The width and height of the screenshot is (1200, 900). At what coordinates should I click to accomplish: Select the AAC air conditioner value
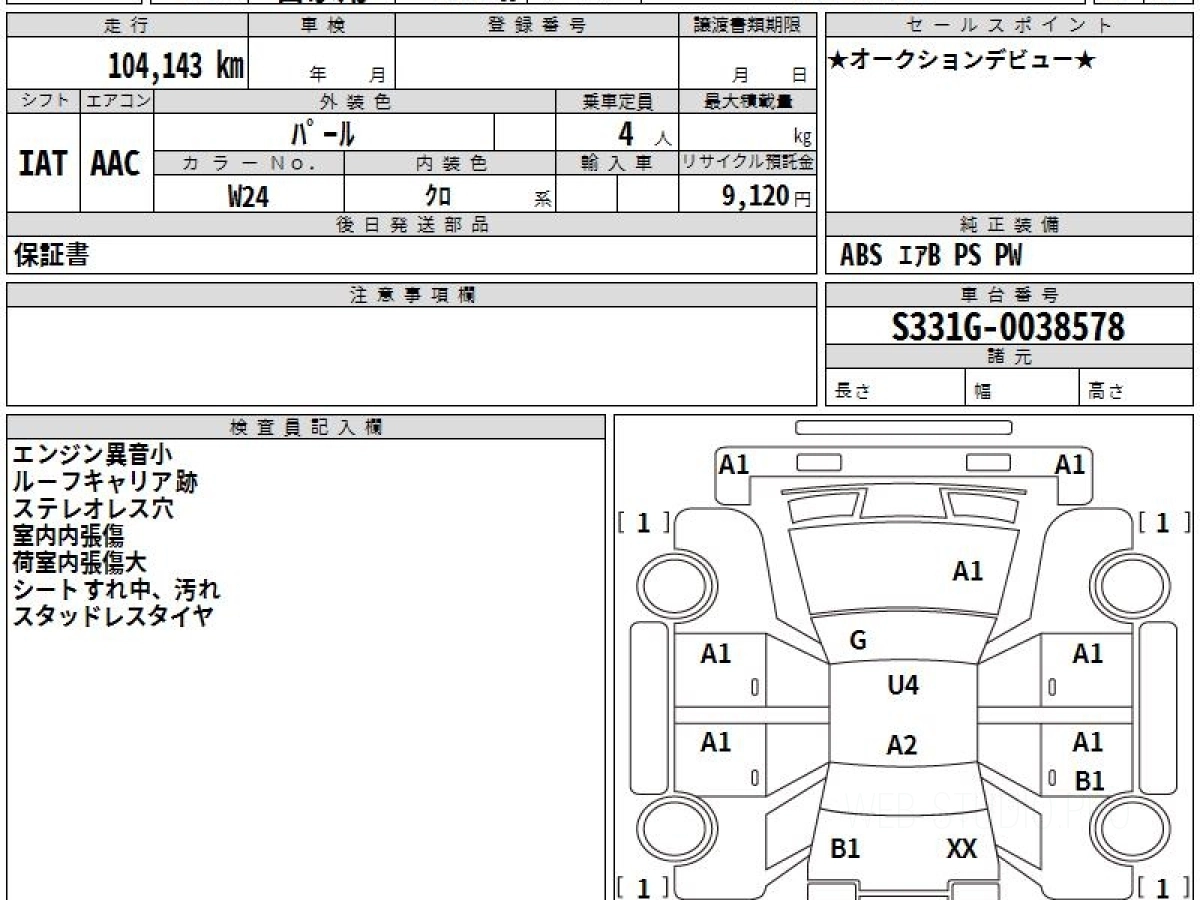(x=116, y=164)
